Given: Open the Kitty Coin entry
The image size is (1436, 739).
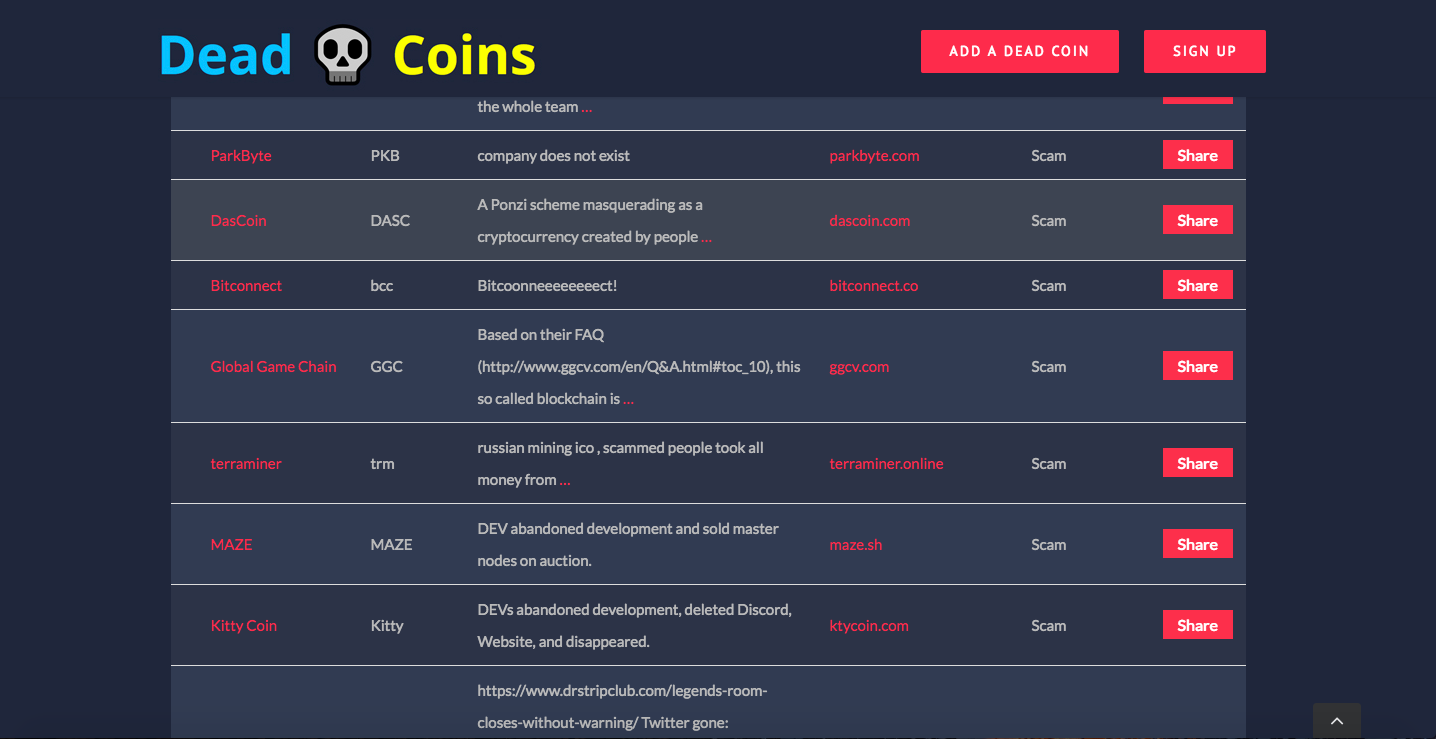Looking at the screenshot, I should click(243, 625).
